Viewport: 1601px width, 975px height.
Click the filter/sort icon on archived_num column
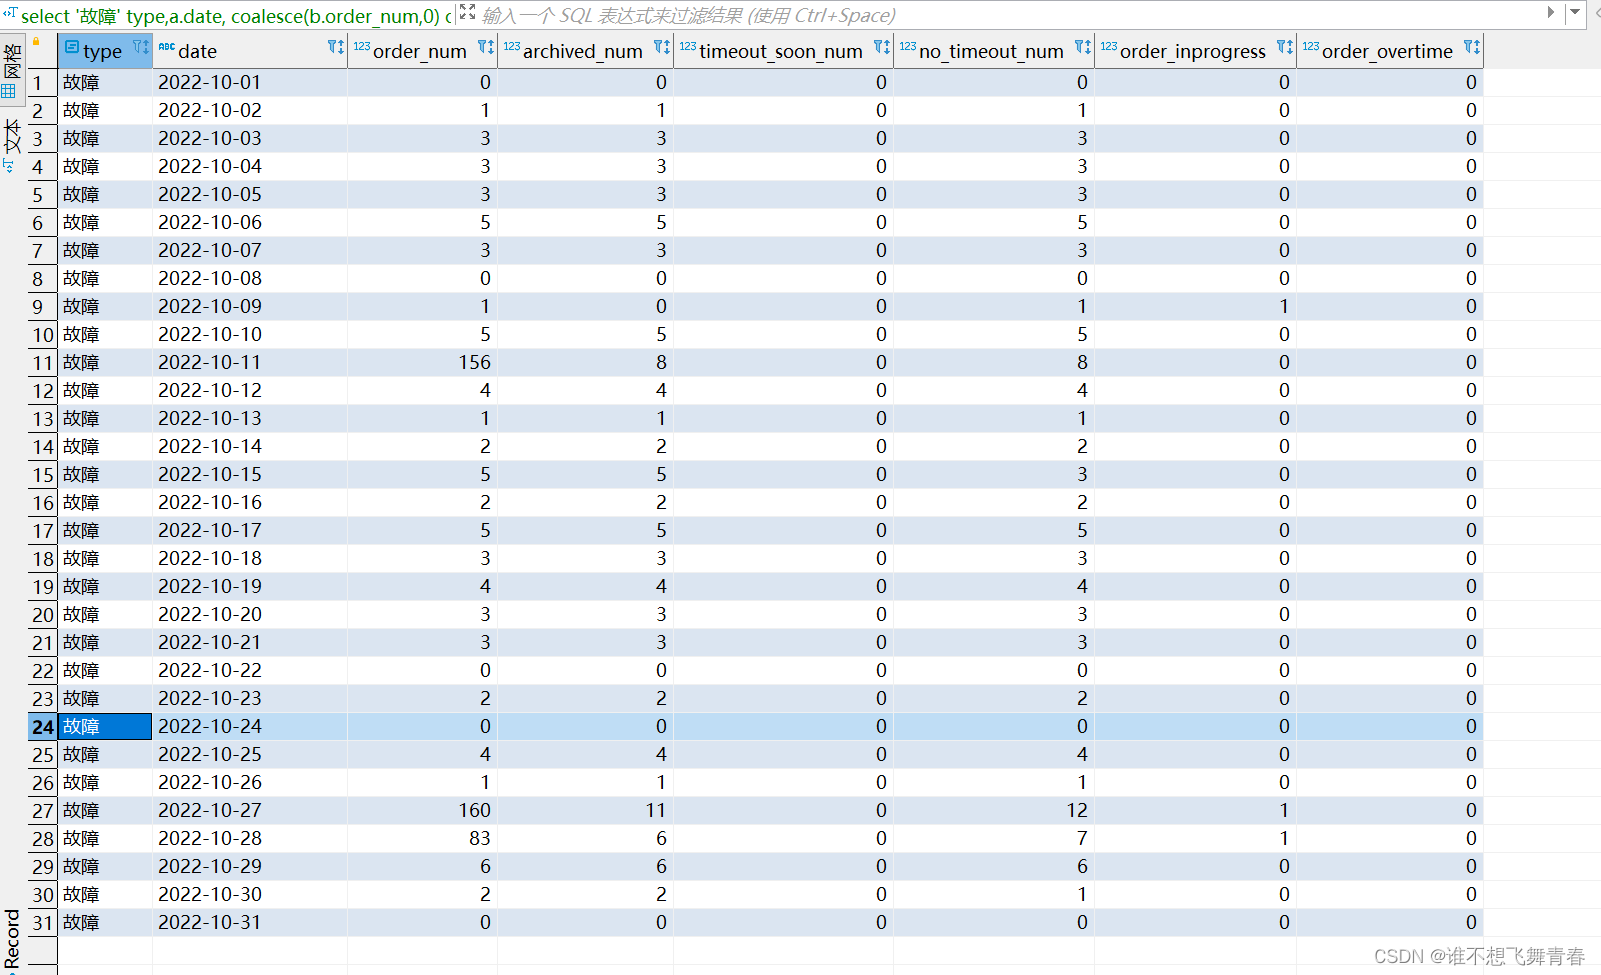coord(662,47)
